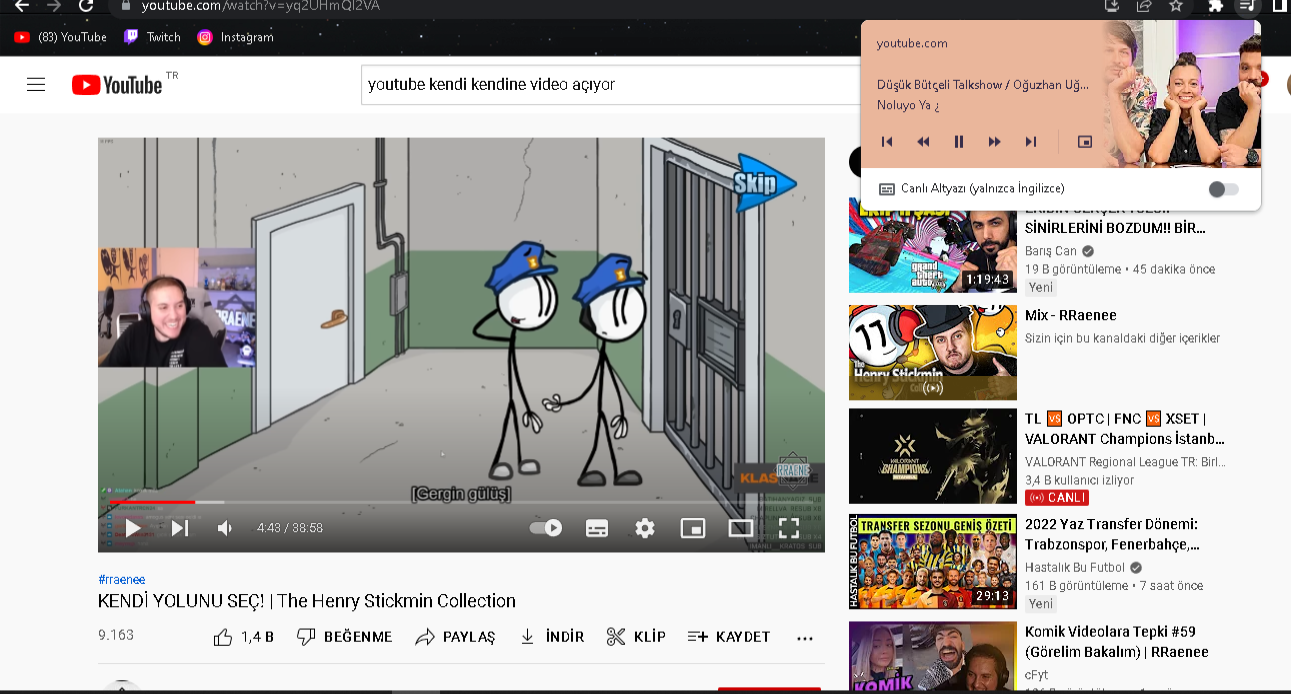Open the browser extensions puzzle icon
This screenshot has width=1291, height=694.
1216,6
